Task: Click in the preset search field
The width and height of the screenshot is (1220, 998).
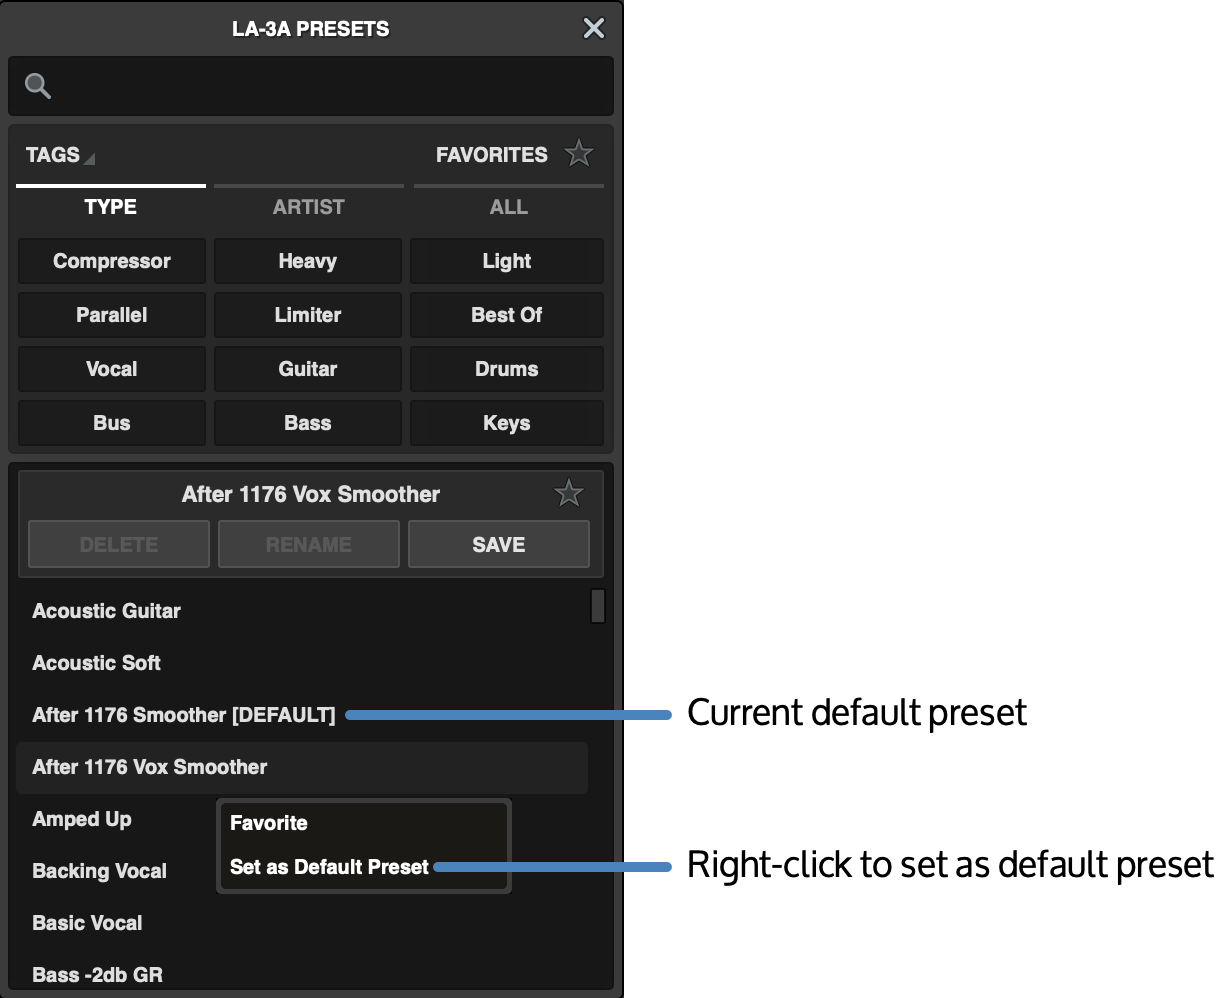Action: [x=311, y=86]
